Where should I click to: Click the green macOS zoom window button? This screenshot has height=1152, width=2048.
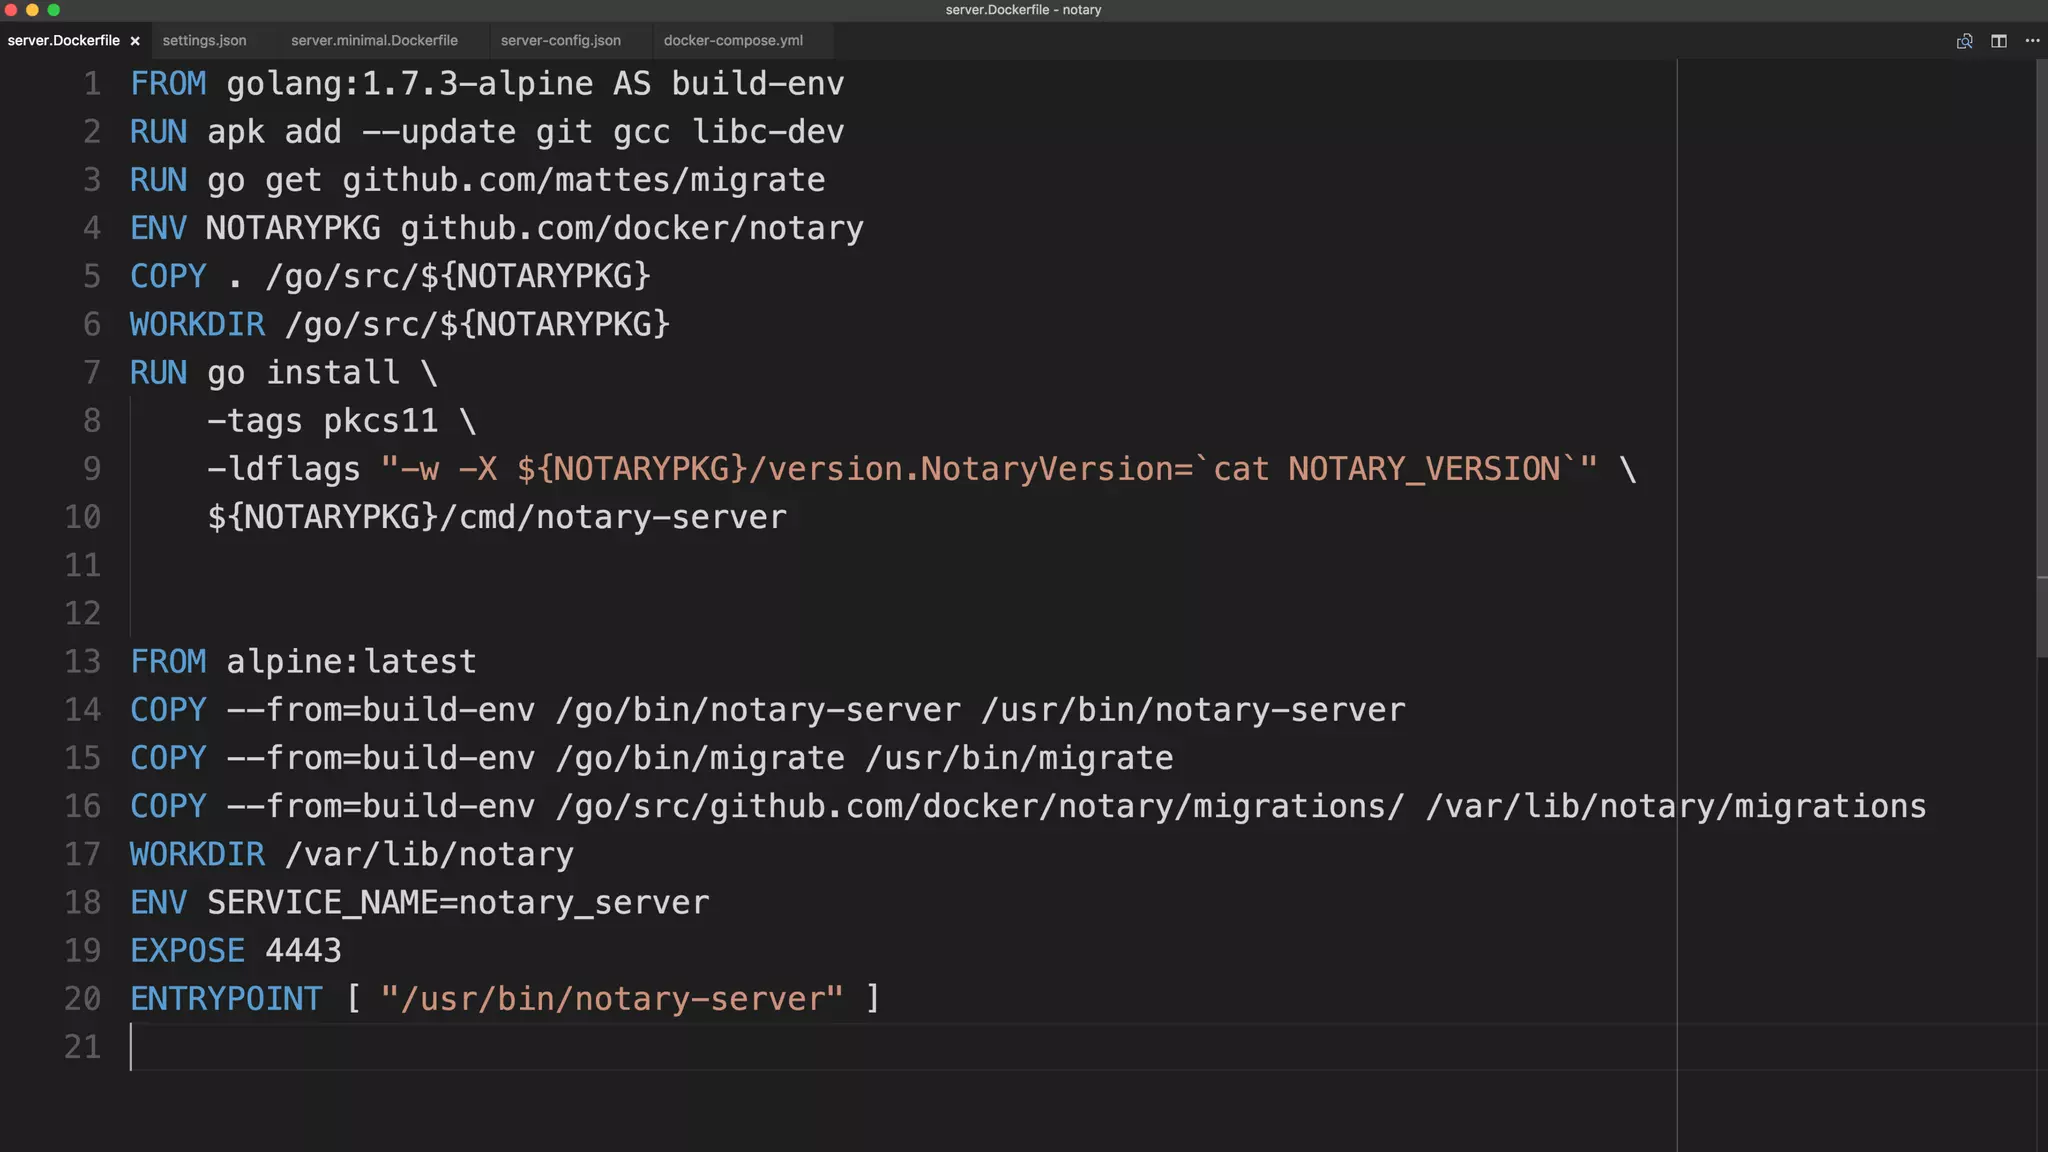click(54, 10)
